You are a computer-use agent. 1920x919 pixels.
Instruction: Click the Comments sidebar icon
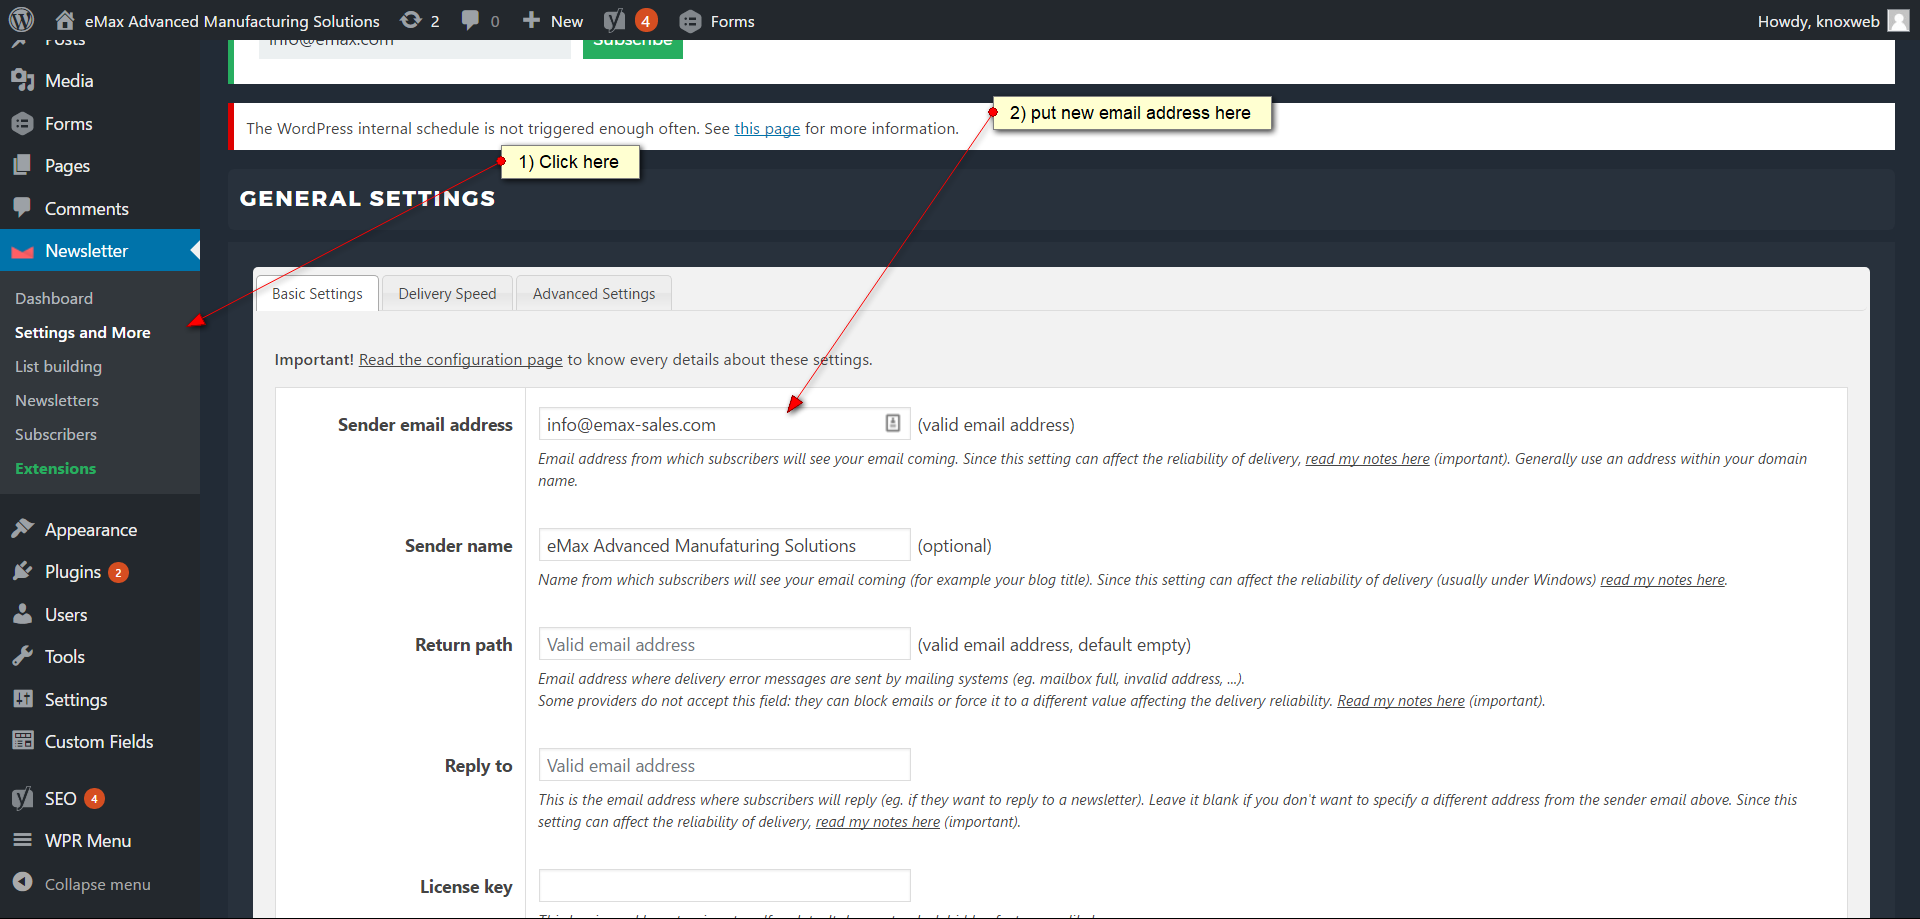[x=22, y=207]
